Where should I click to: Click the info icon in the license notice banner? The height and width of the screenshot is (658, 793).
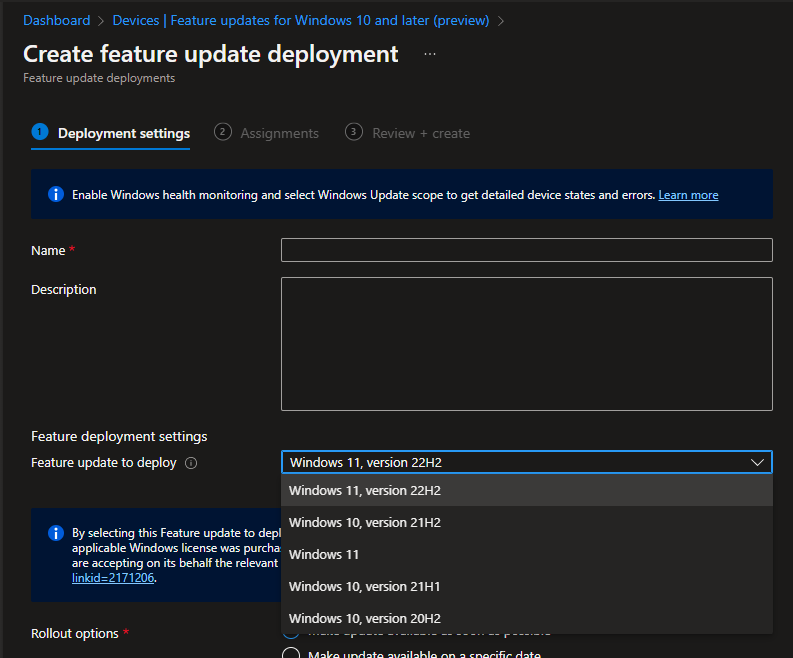click(56, 533)
